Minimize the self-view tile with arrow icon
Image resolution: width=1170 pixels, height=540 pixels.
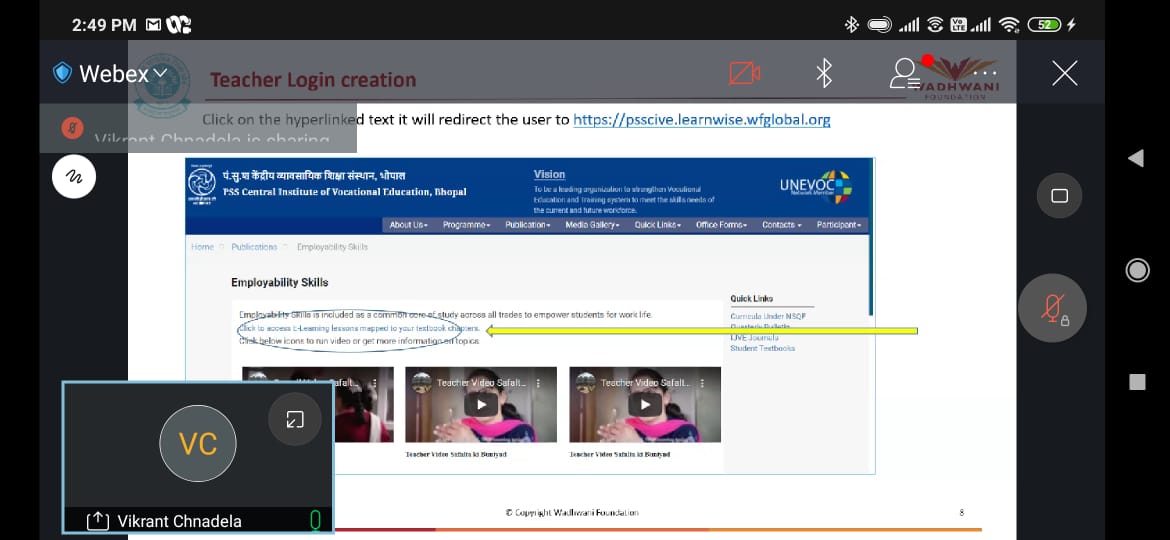coord(295,419)
